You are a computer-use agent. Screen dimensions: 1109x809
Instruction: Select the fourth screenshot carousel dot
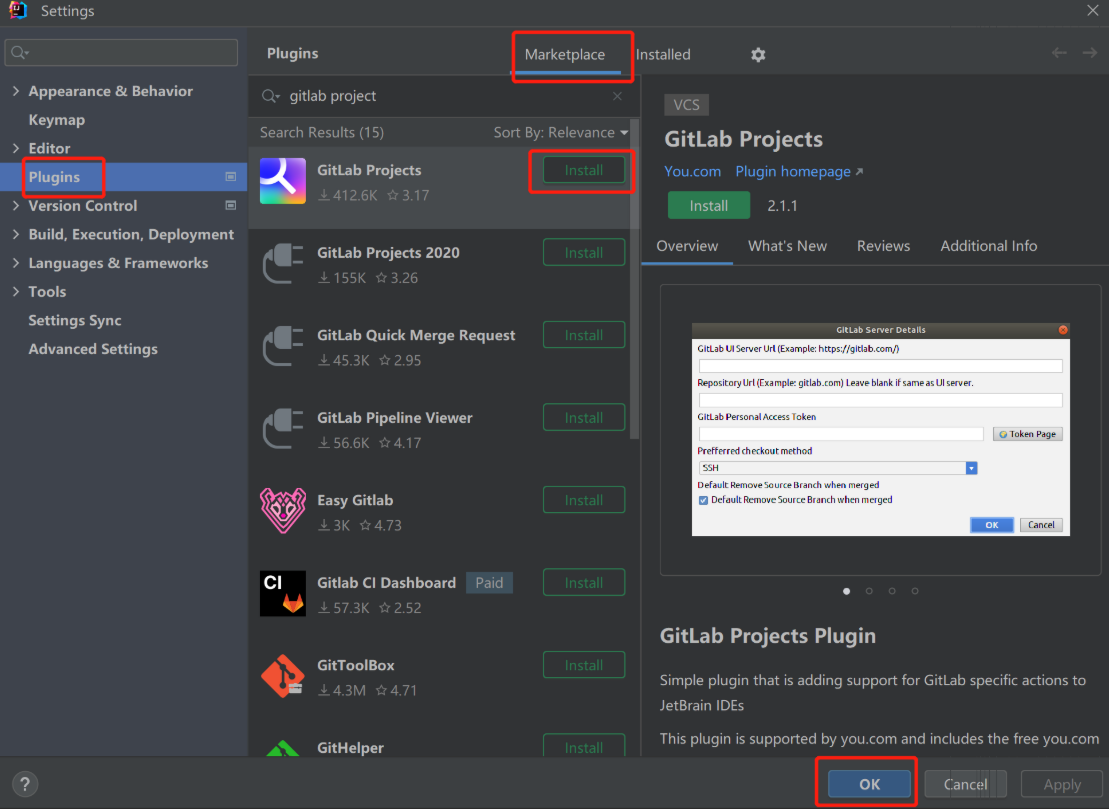pyautogui.click(x=915, y=591)
